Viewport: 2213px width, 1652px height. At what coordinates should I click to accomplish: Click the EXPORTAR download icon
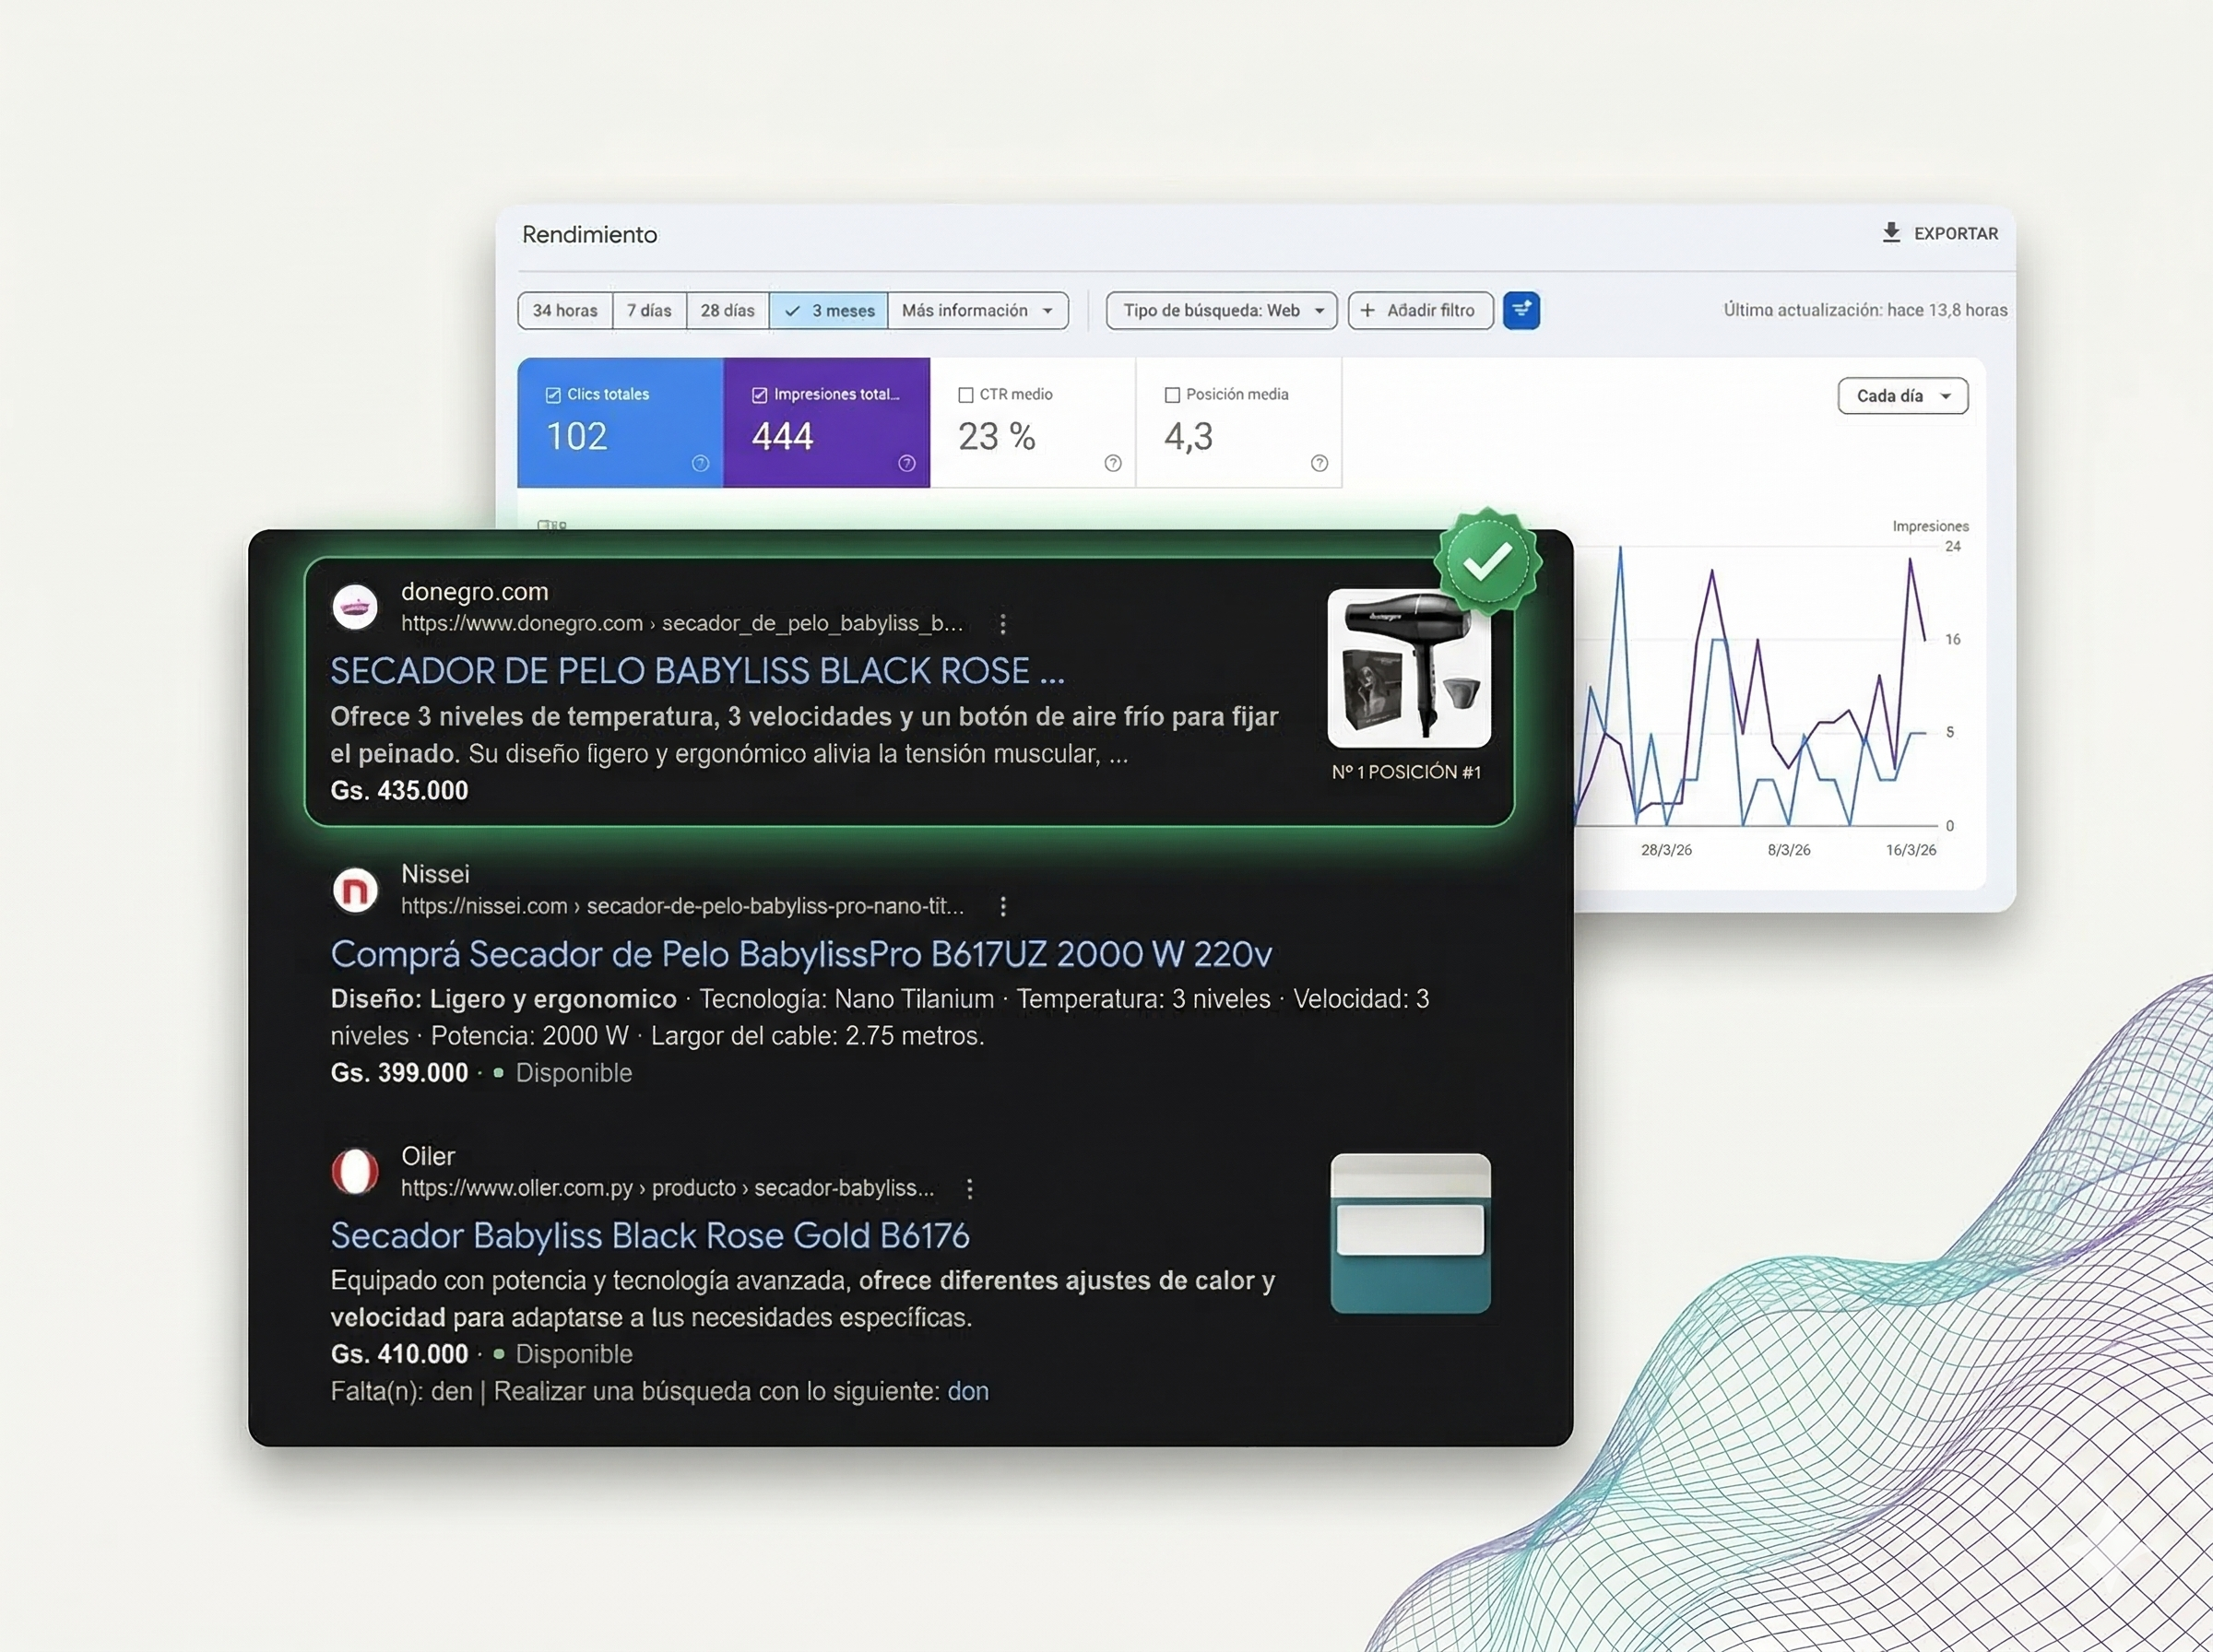coord(1891,233)
